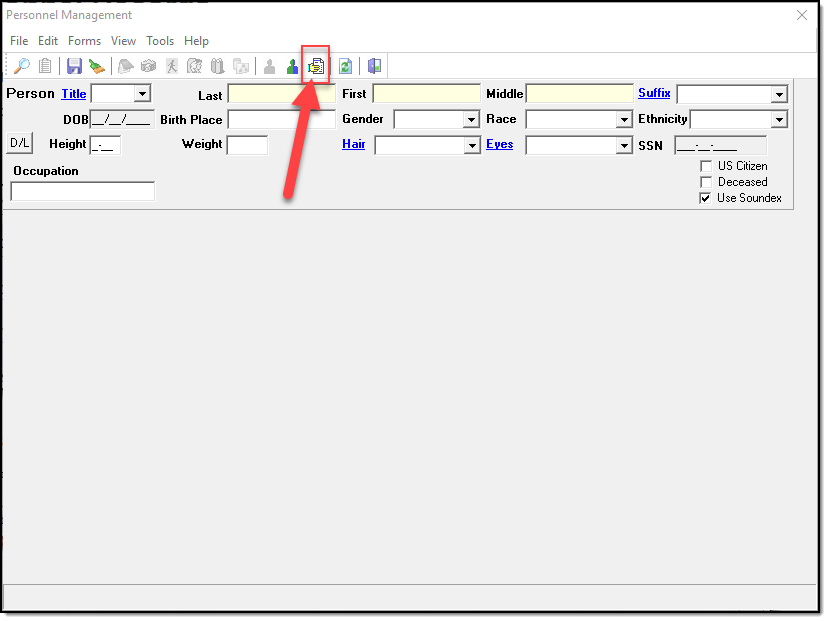Viewport: 828px width, 621px height.
Task: Check the Deceased checkbox
Action: click(x=706, y=182)
